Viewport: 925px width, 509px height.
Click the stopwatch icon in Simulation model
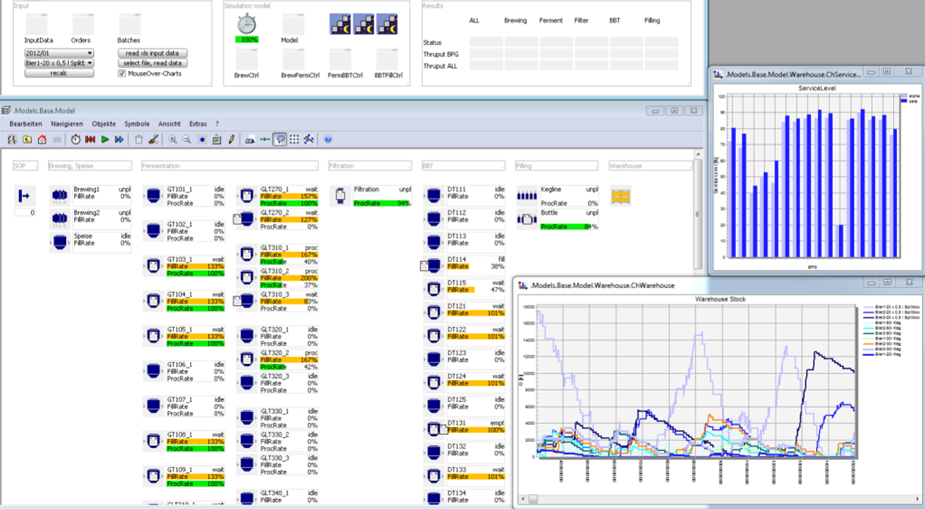(247, 25)
